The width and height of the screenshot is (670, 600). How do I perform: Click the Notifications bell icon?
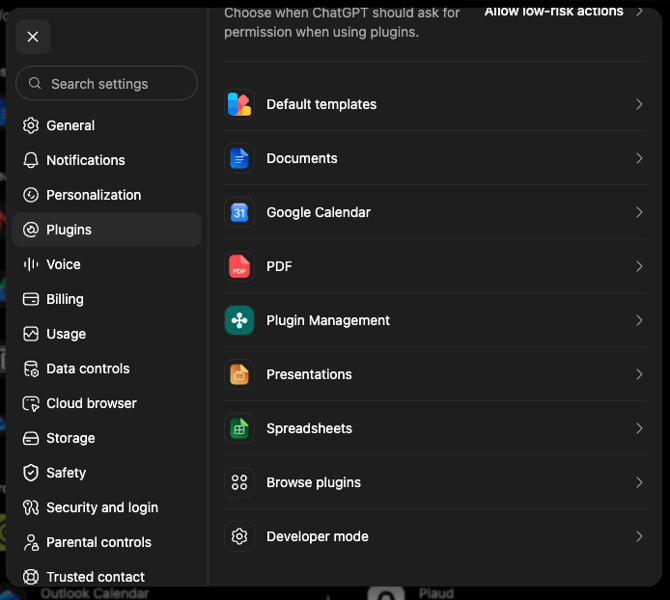pyautogui.click(x=31, y=160)
